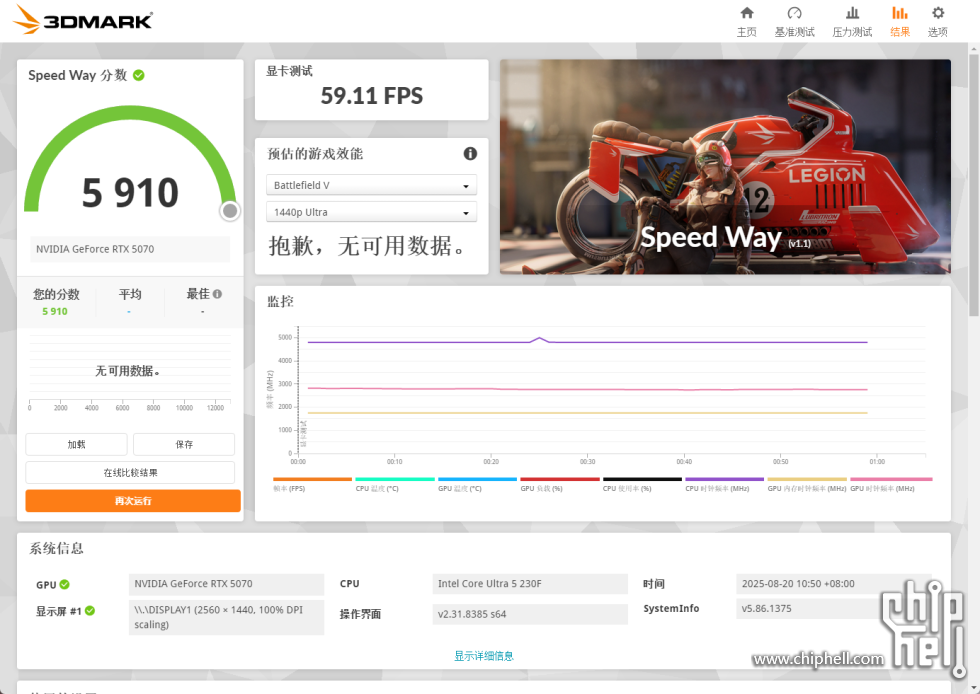Click the Speed Way benchmark artwork image
This screenshot has width=980, height=694.
(725, 167)
